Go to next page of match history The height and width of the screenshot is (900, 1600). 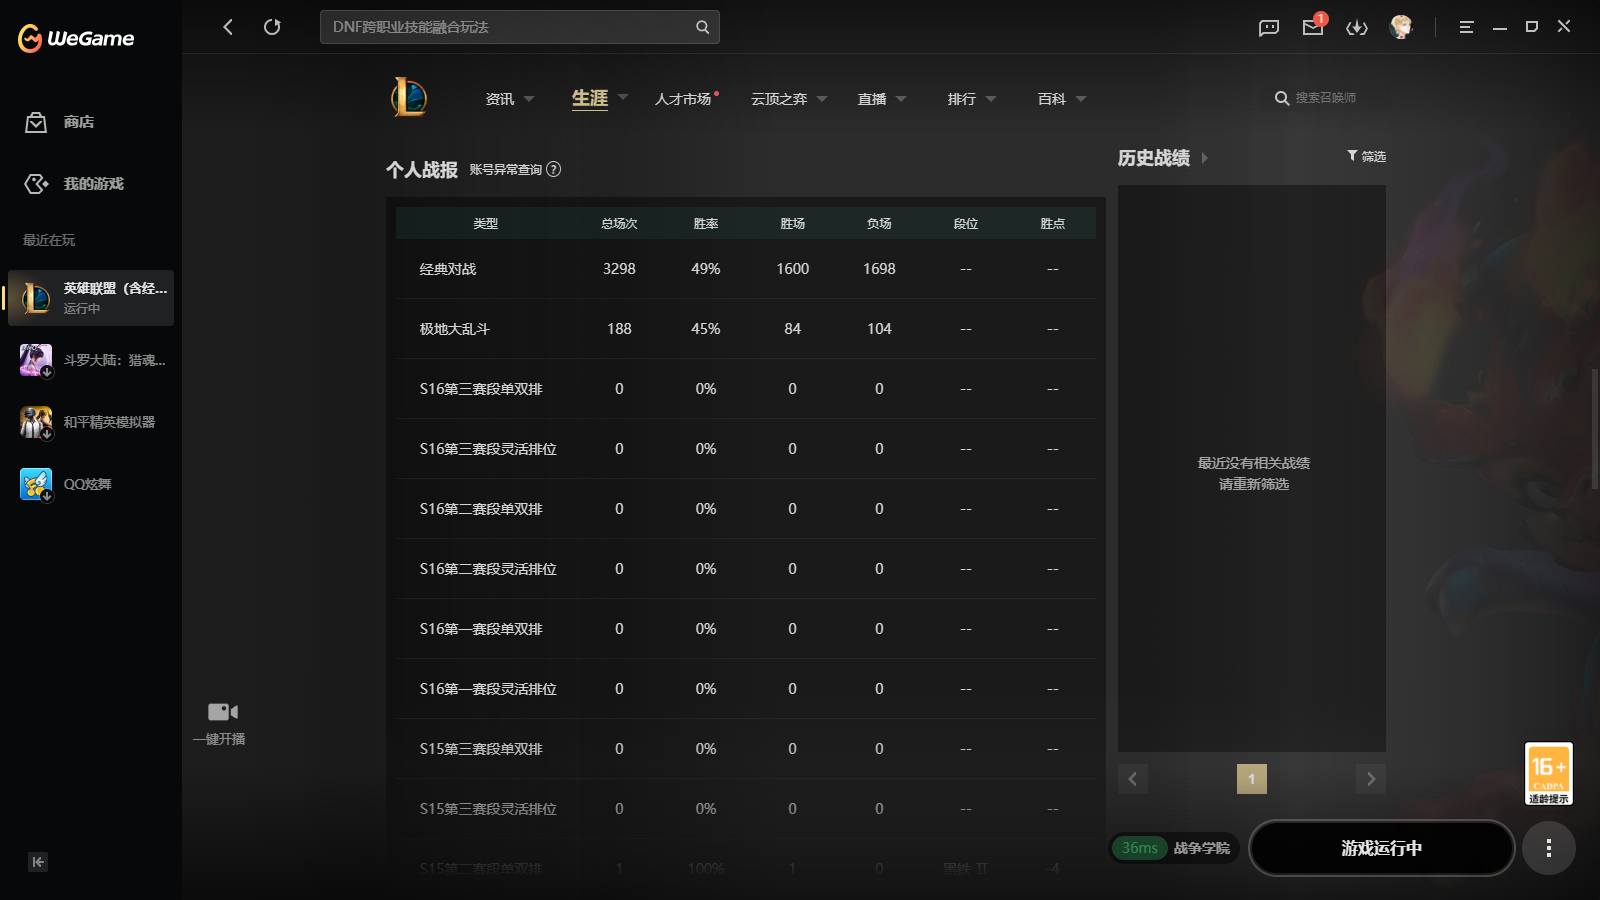tap(1371, 779)
